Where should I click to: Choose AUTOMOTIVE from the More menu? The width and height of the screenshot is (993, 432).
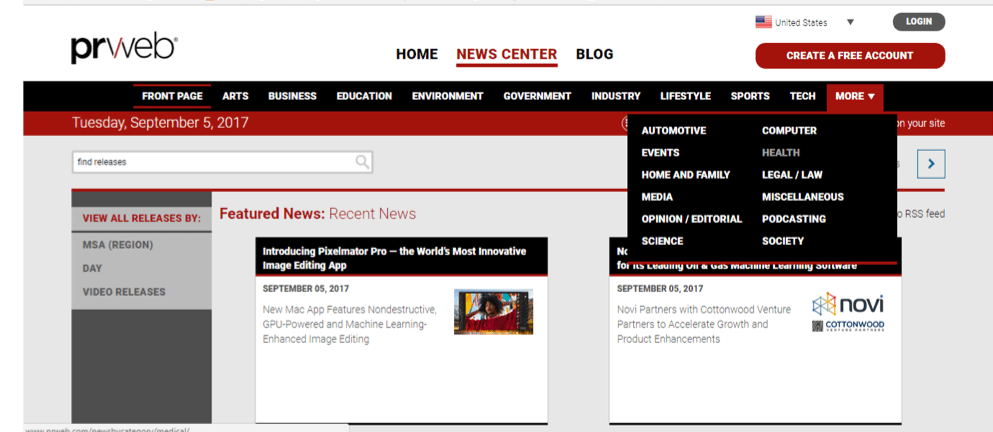click(674, 130)
